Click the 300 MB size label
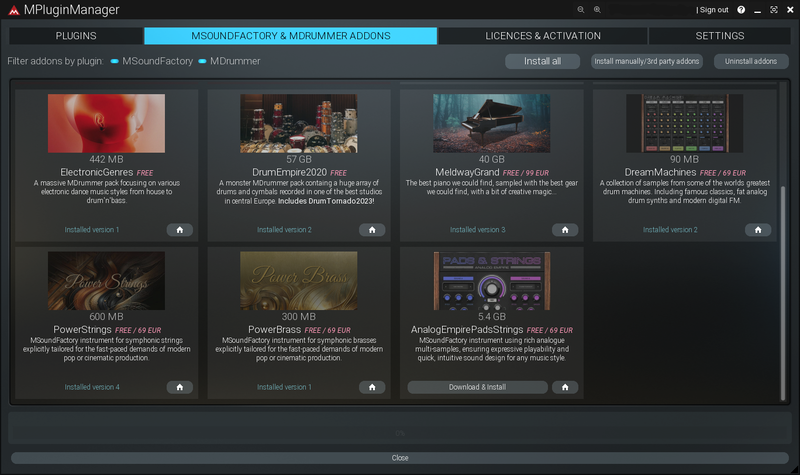The width and height of the screenshot is (800, 475). (x=298, y=316)
